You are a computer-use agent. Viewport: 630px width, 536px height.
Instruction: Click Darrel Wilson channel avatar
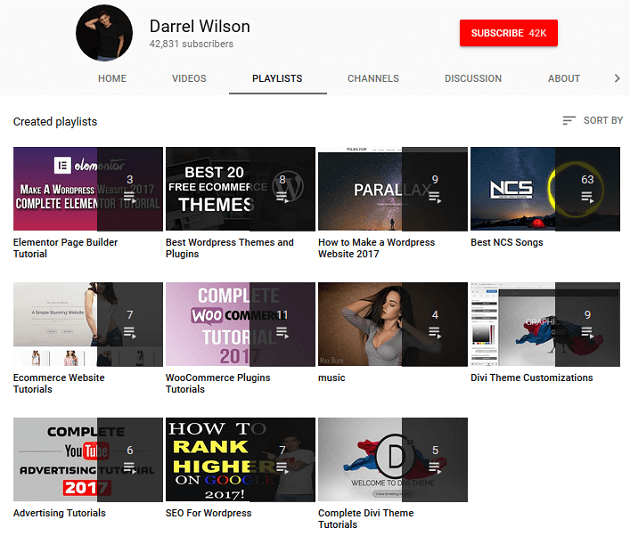[104, 33]
